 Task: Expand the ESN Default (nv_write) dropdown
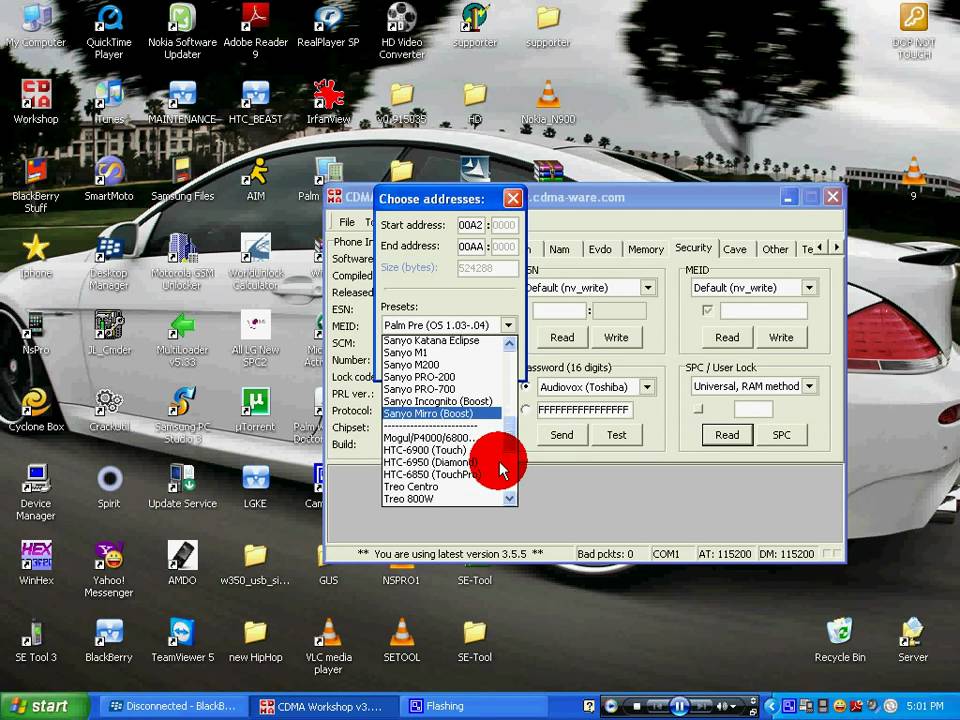(x=648, y=288)
